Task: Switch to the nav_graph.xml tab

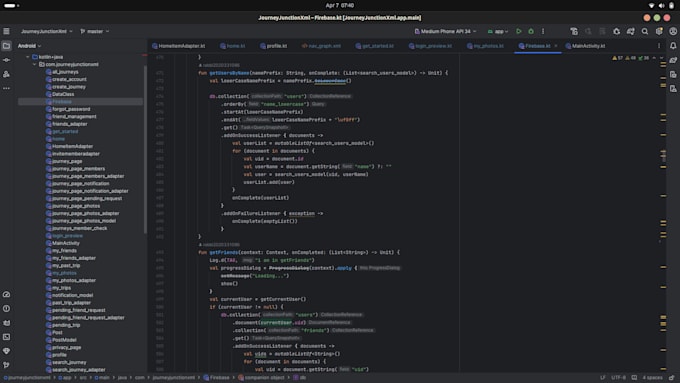Action: click(x=321, y=46)
